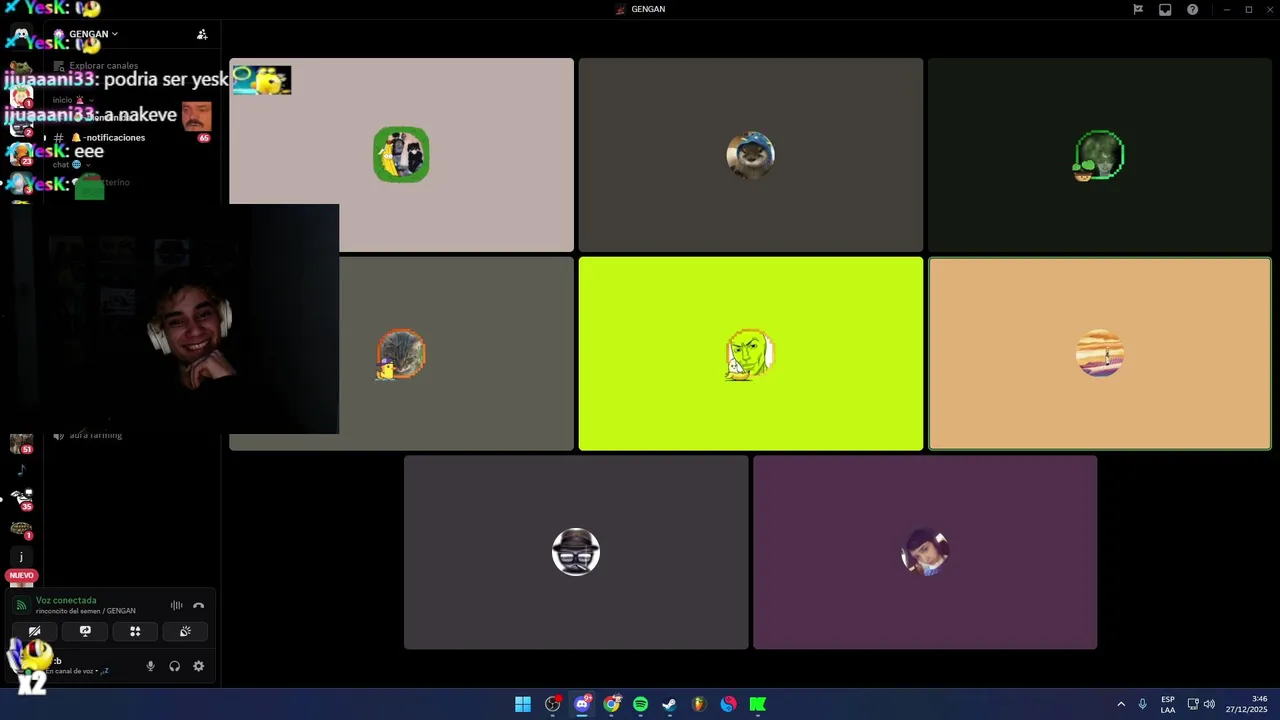Viewport: 1280px width, 720px height.
Task: Focus the banana avatar participant tile
Action: [401, 155]
